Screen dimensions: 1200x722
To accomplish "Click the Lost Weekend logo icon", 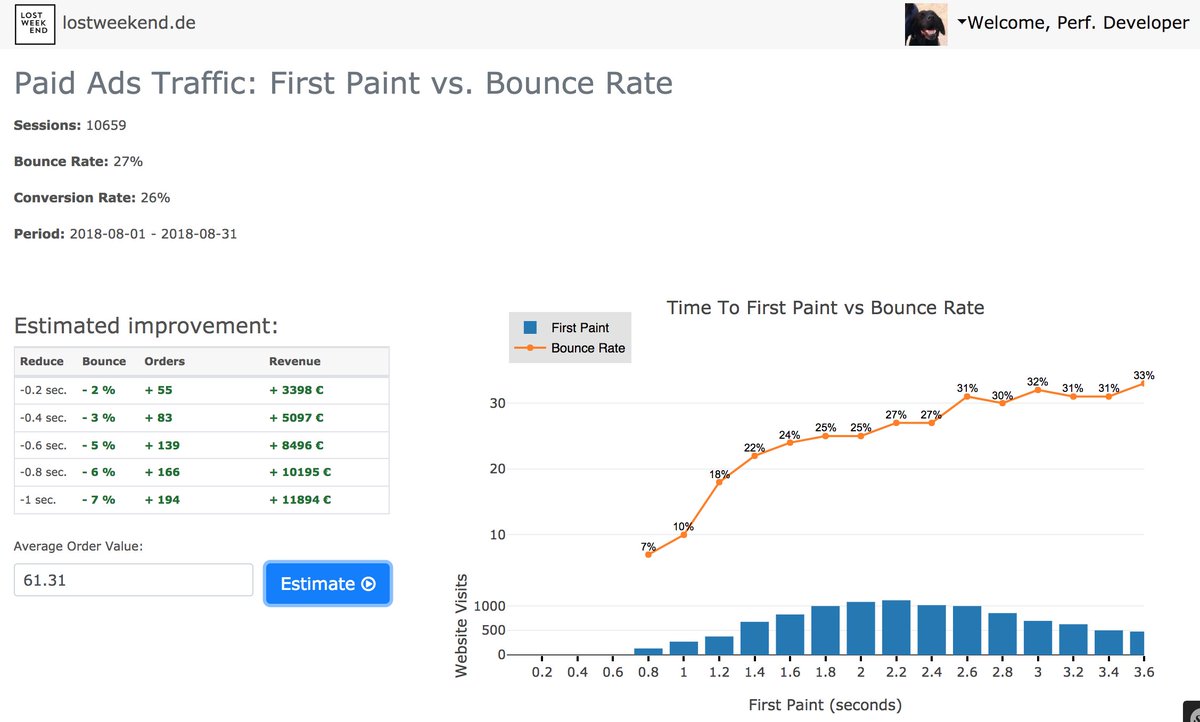I will [34, 22].
